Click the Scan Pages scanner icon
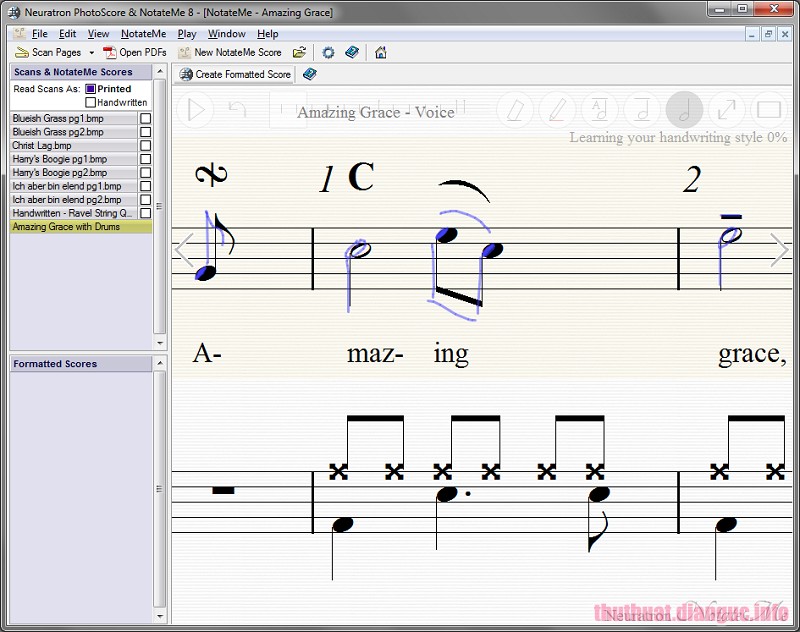800x632 pixels. click(x=21, y=52)
